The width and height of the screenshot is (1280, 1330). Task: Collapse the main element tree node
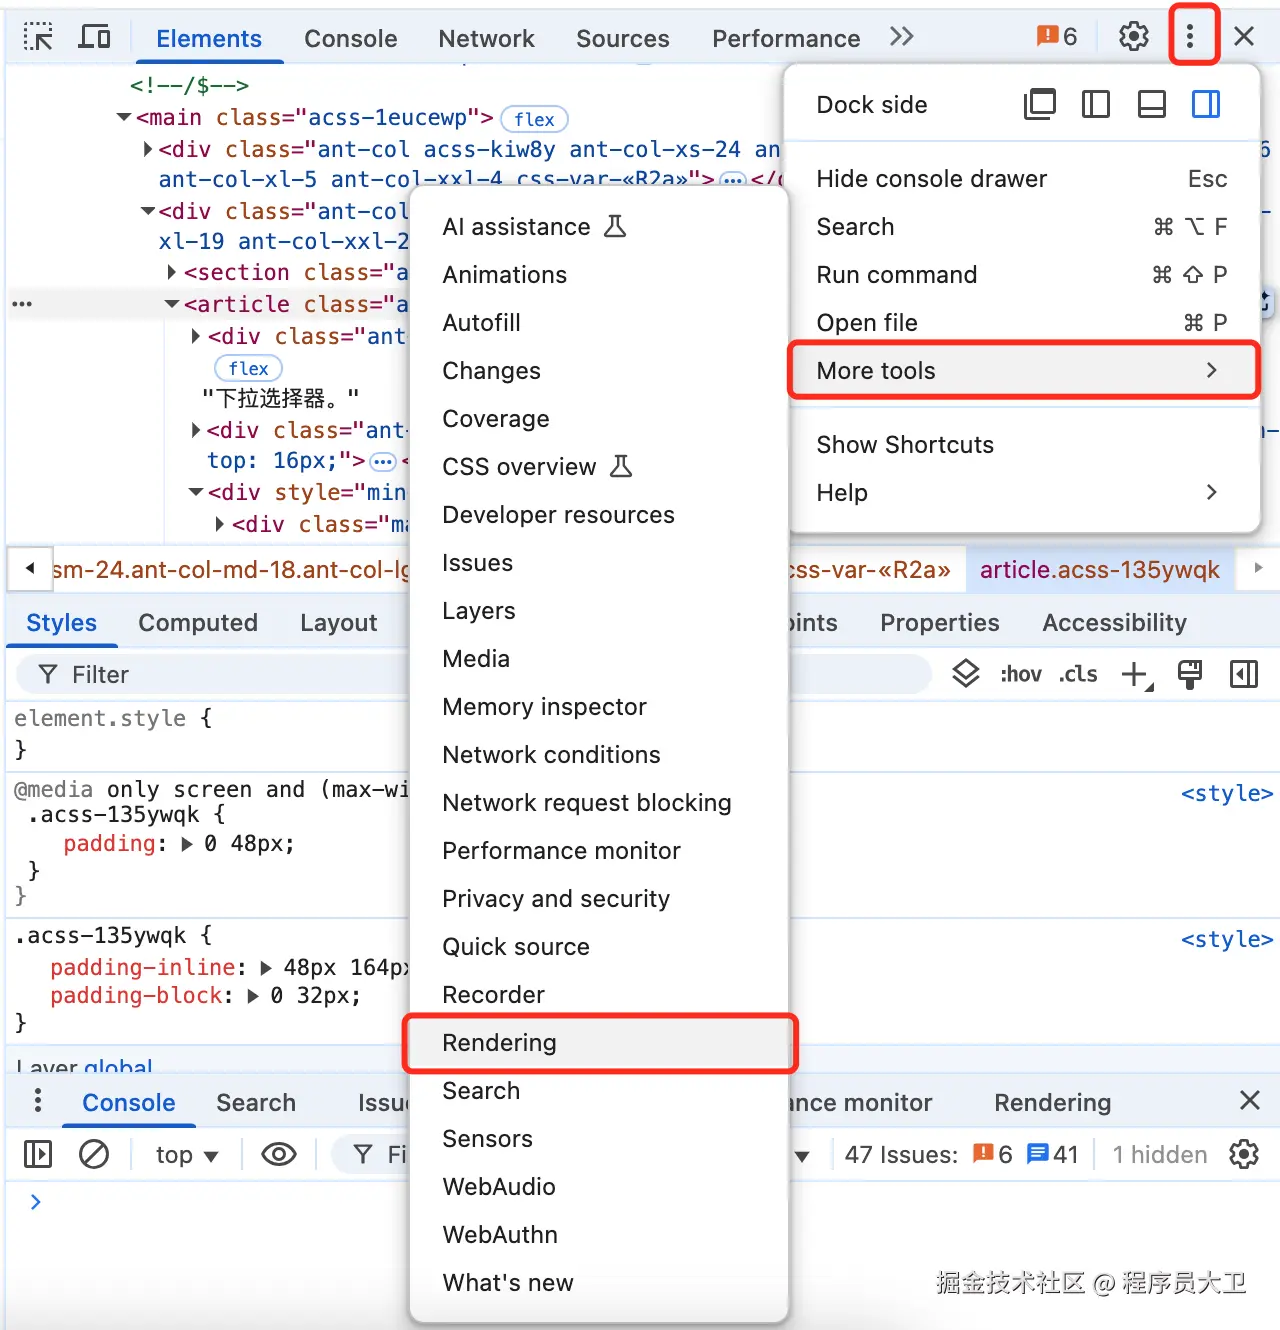pyautogui.click(x=124, y=118)
